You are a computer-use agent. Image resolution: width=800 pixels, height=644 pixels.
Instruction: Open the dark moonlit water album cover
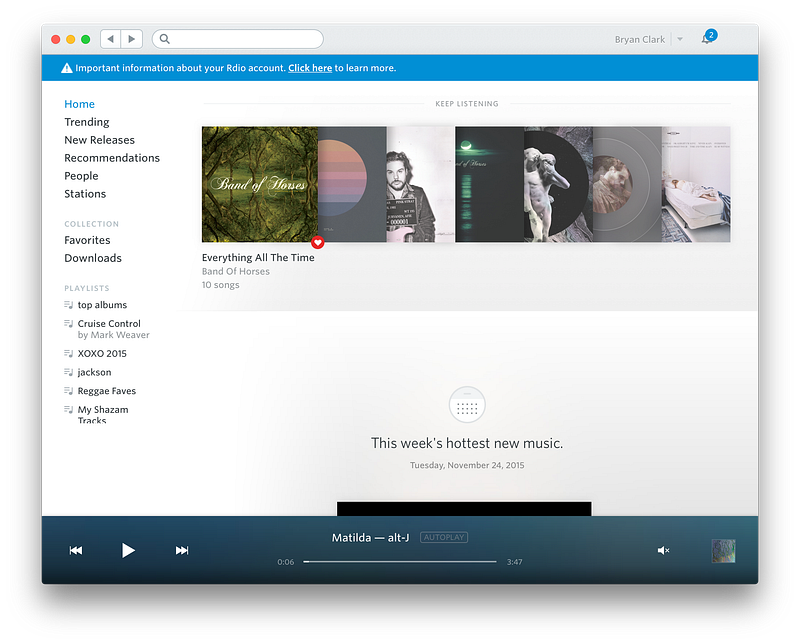click(x=489, y=184)
